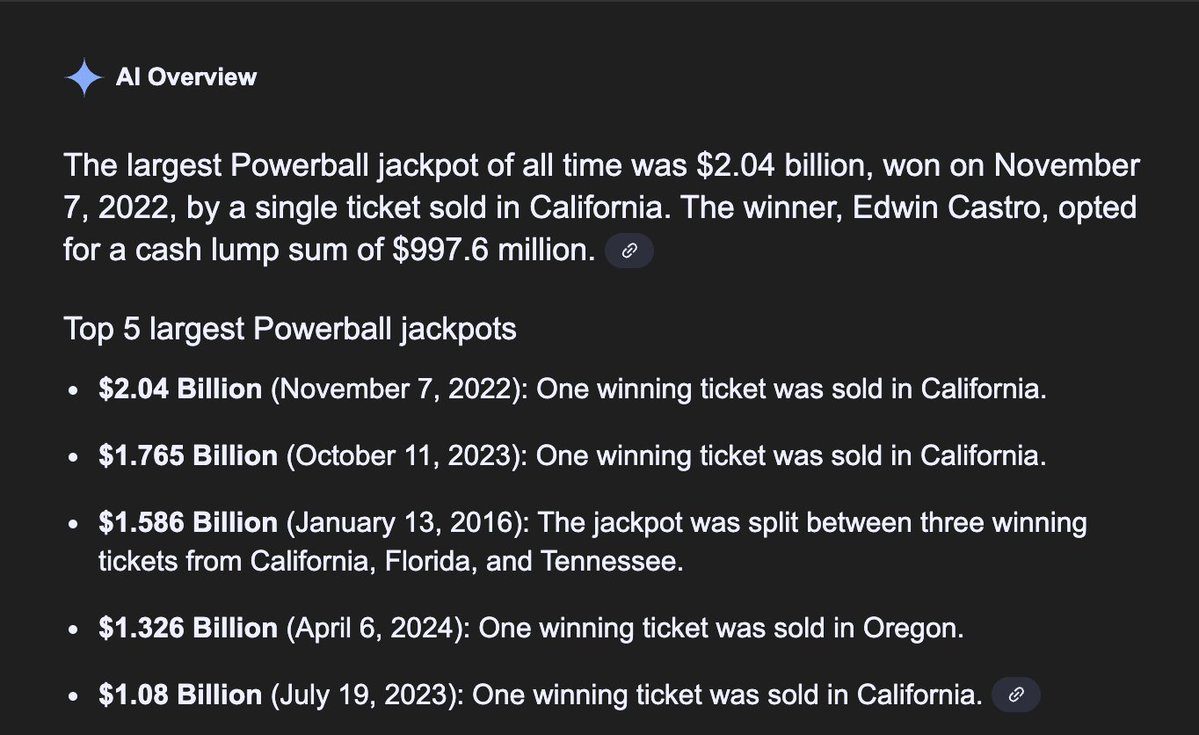Click the October 11, 2023 date text

403,457
